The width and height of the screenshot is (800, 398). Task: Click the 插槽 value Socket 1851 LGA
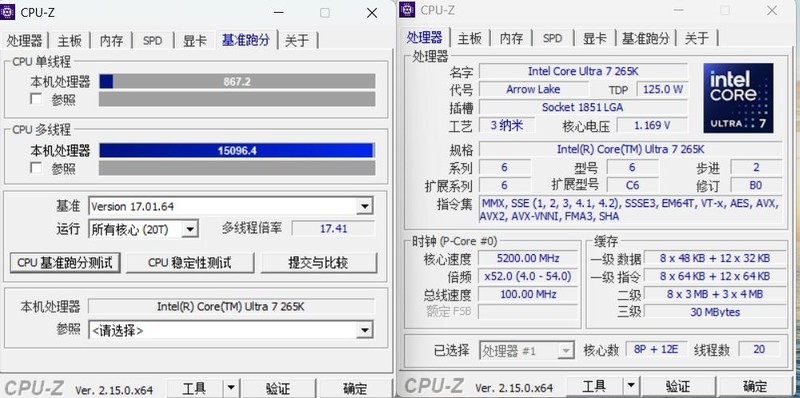point(583,107)
